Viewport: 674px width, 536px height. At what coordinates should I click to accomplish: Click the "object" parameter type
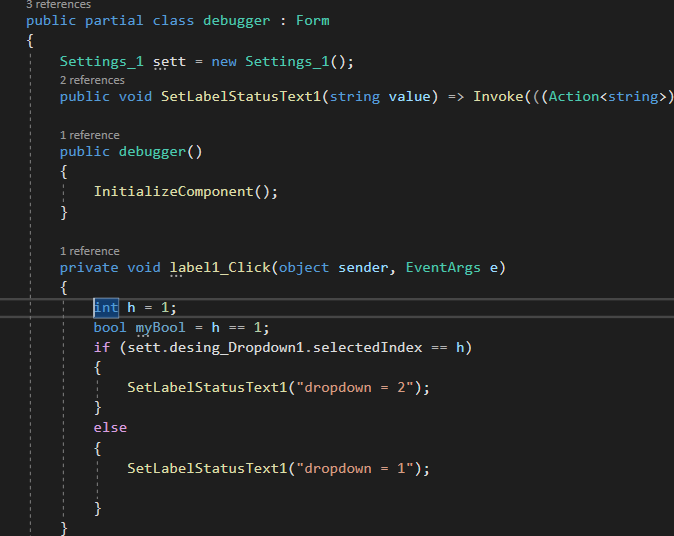click(303, 267)
